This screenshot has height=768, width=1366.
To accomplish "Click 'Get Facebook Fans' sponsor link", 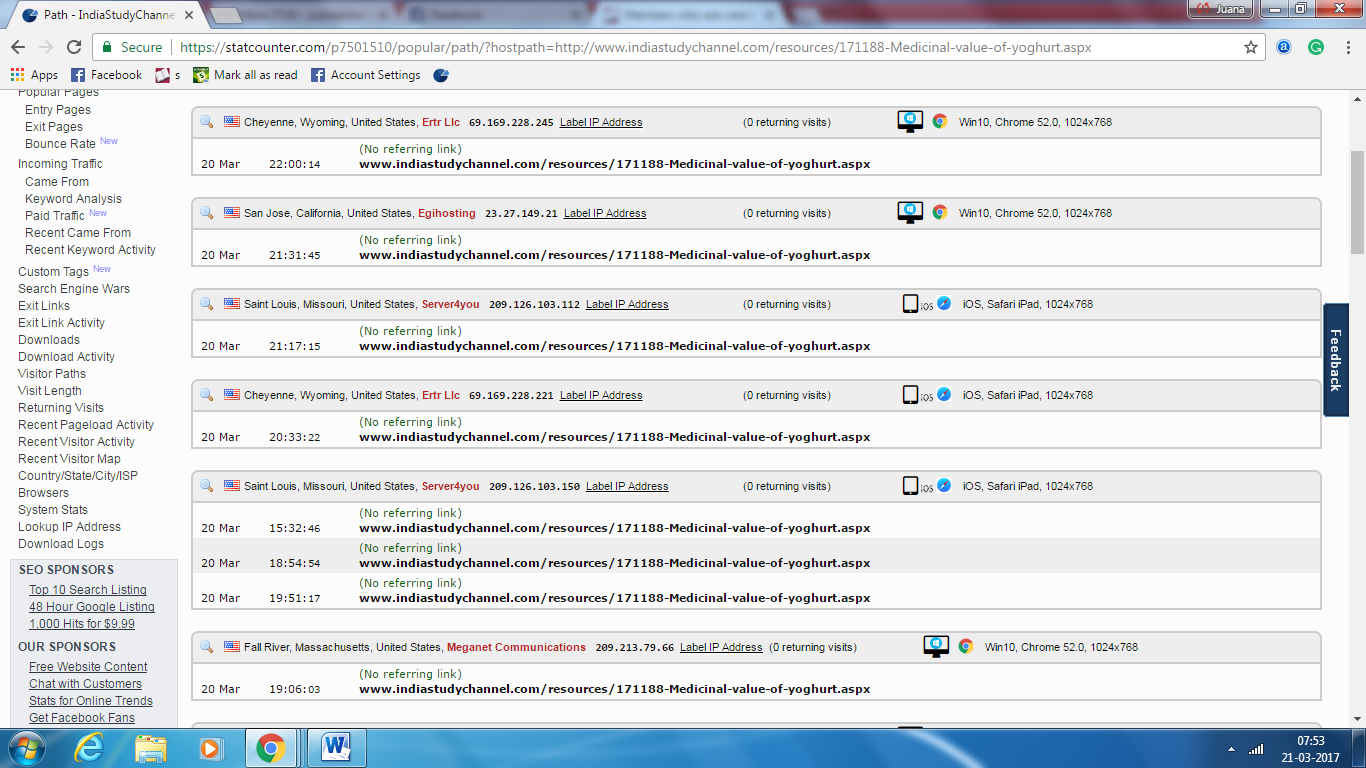I will tap(82, 718).
